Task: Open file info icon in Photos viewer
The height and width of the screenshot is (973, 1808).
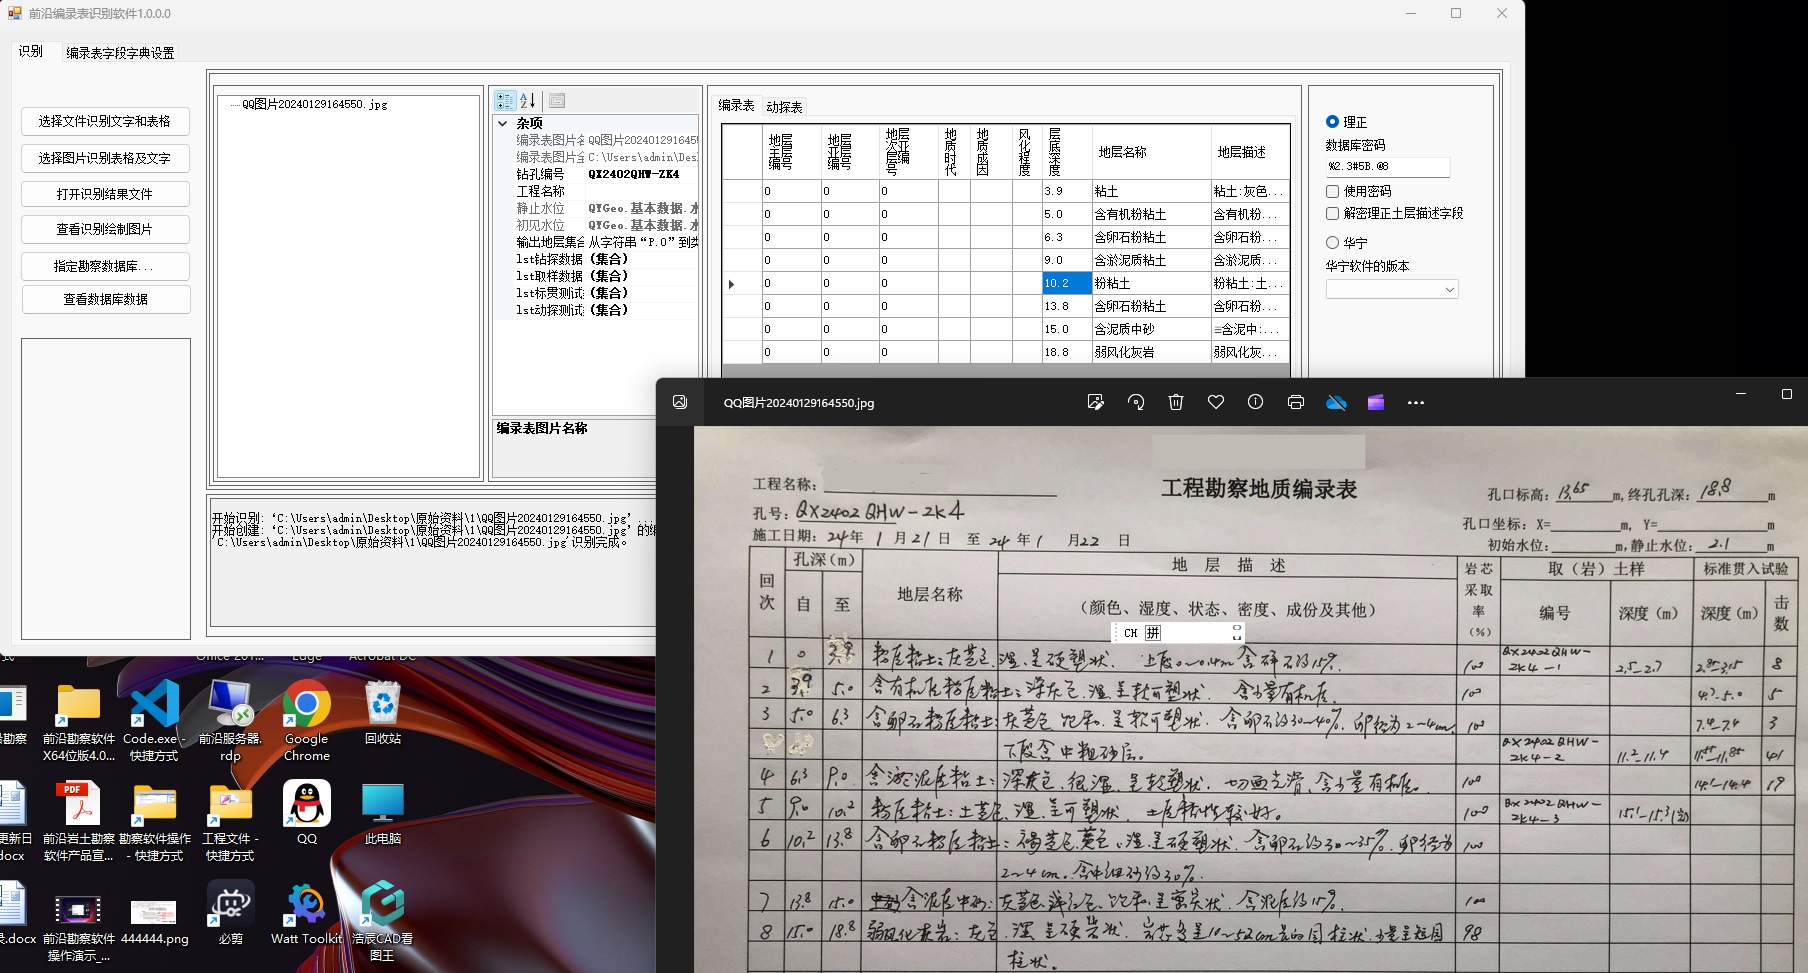Action: [x=1255, y=402]
